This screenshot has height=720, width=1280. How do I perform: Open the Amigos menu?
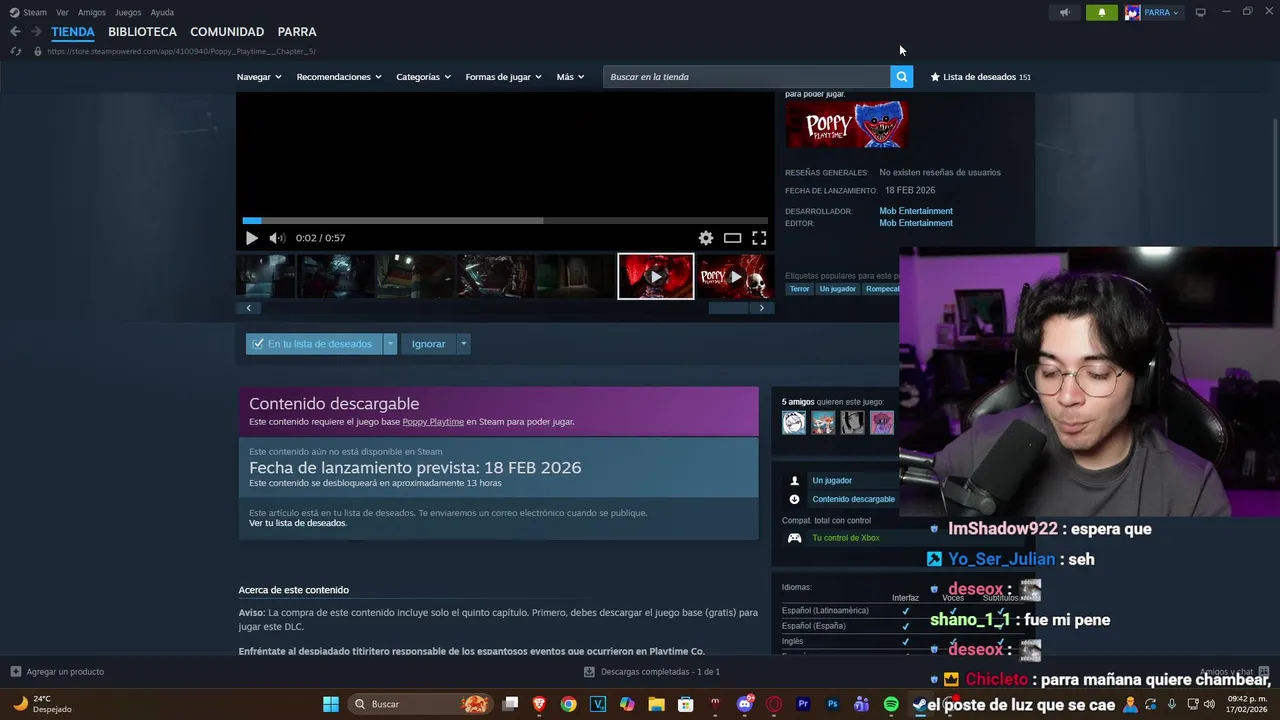(x=92, y=12)
